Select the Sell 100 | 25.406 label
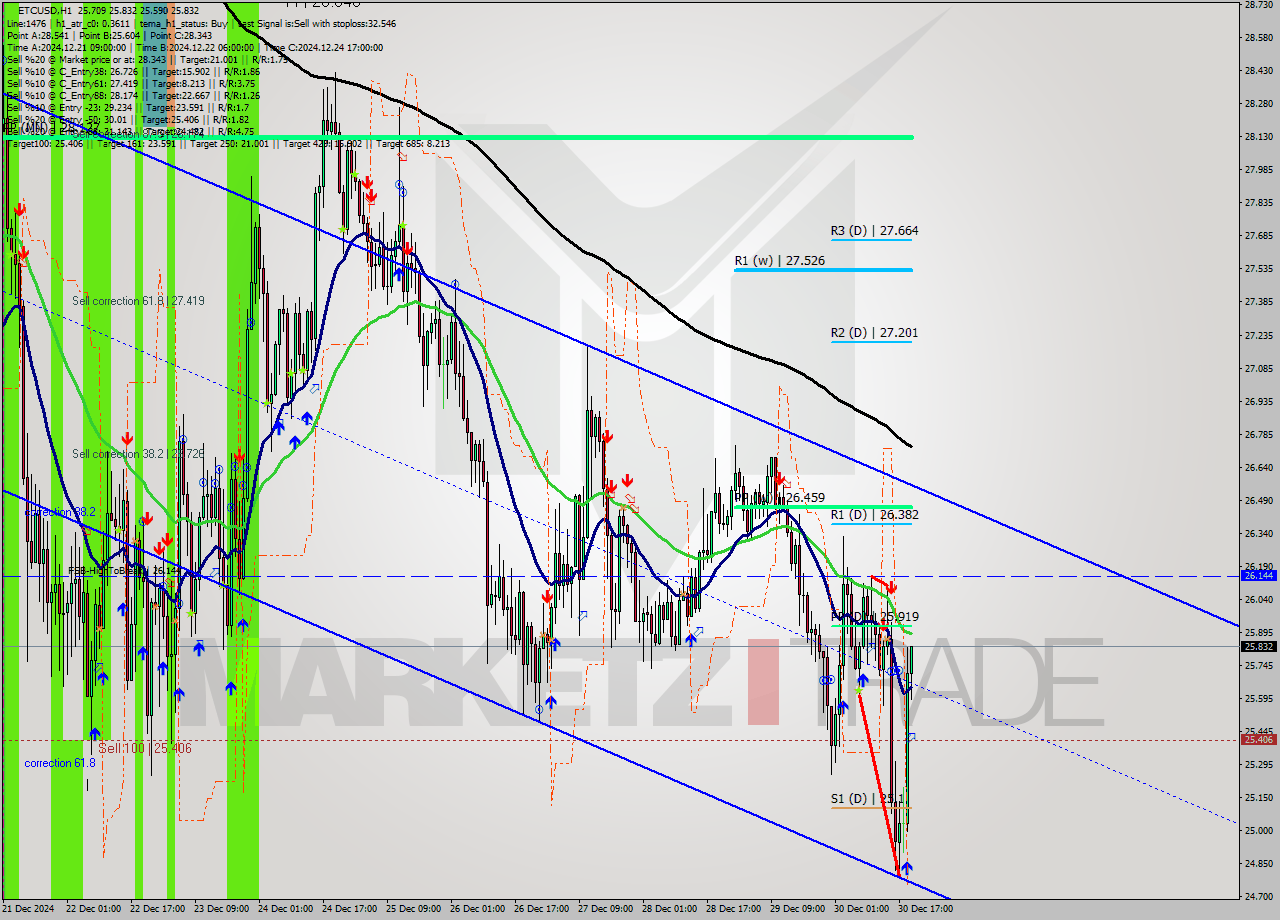 click(x=144, y=748)
